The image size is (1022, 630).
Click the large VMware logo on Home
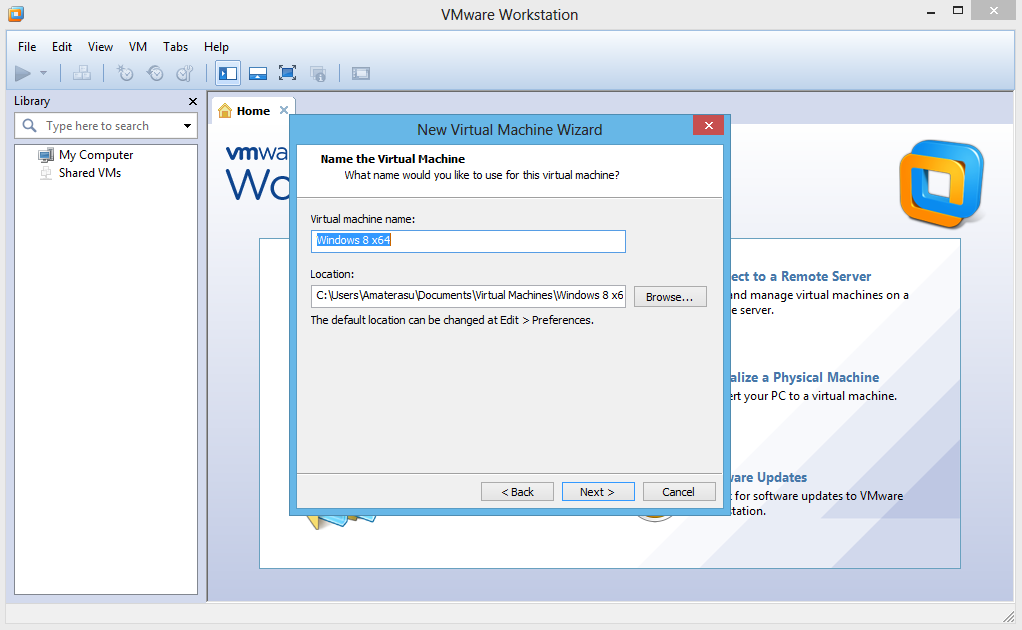(941, 184)
